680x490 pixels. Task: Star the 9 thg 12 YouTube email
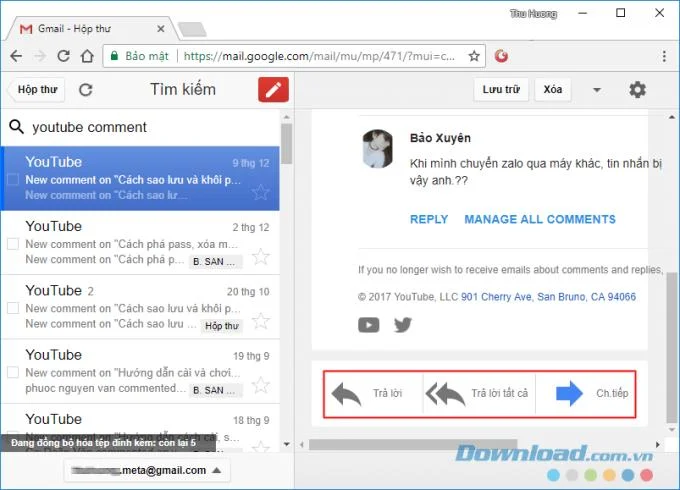261,193
